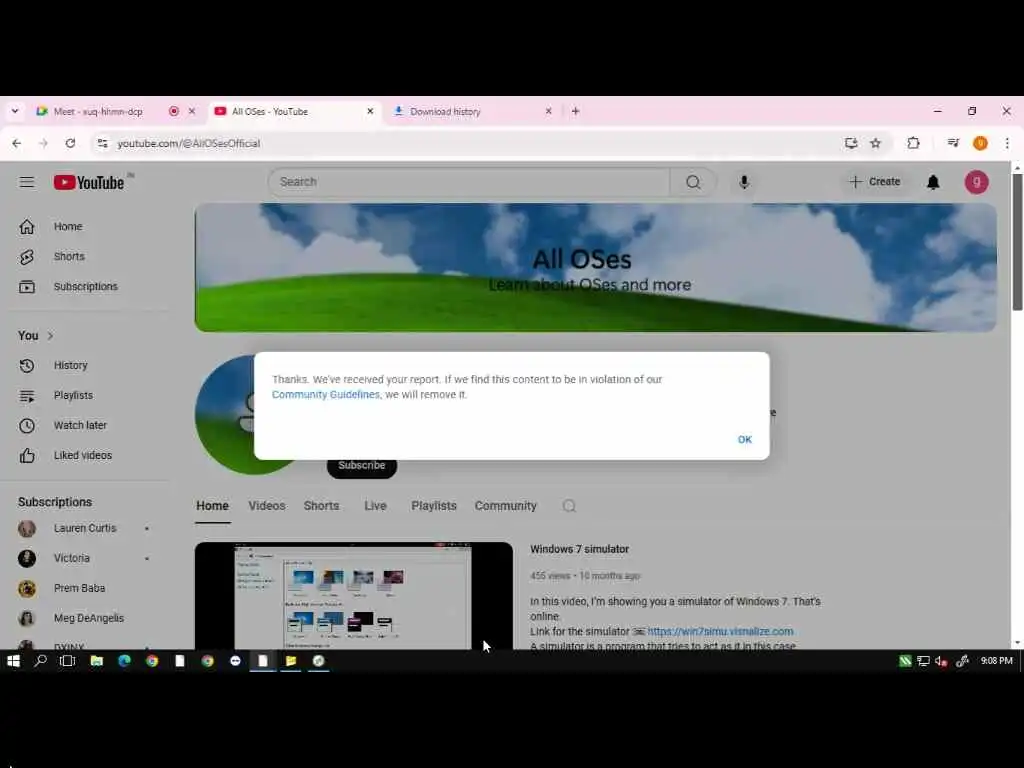Open the account avatar menu in YouTube
Viewport: 1024px width, 768px height.
976,182
